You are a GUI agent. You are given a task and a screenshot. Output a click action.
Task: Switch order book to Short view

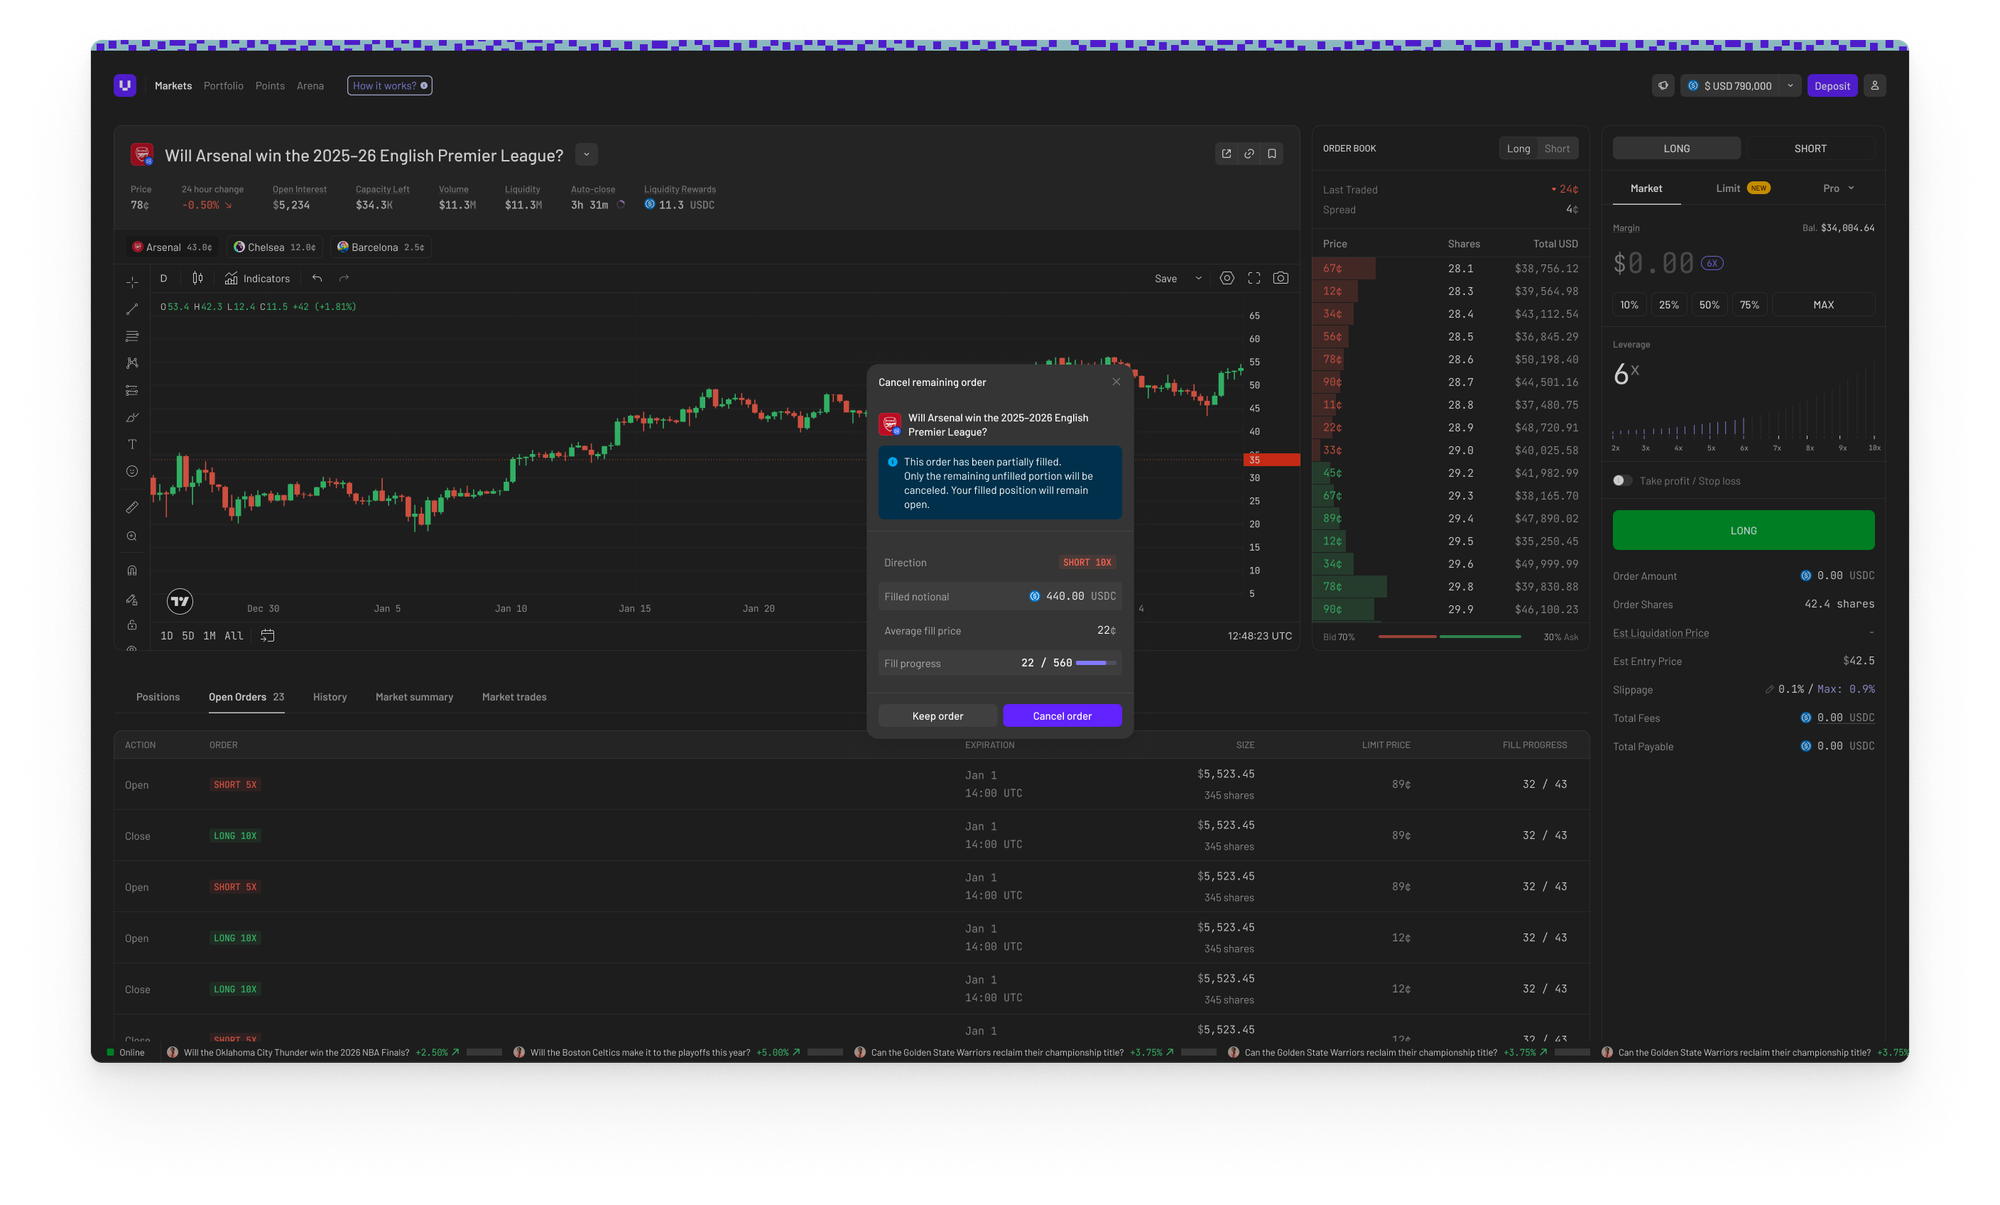1557,148
